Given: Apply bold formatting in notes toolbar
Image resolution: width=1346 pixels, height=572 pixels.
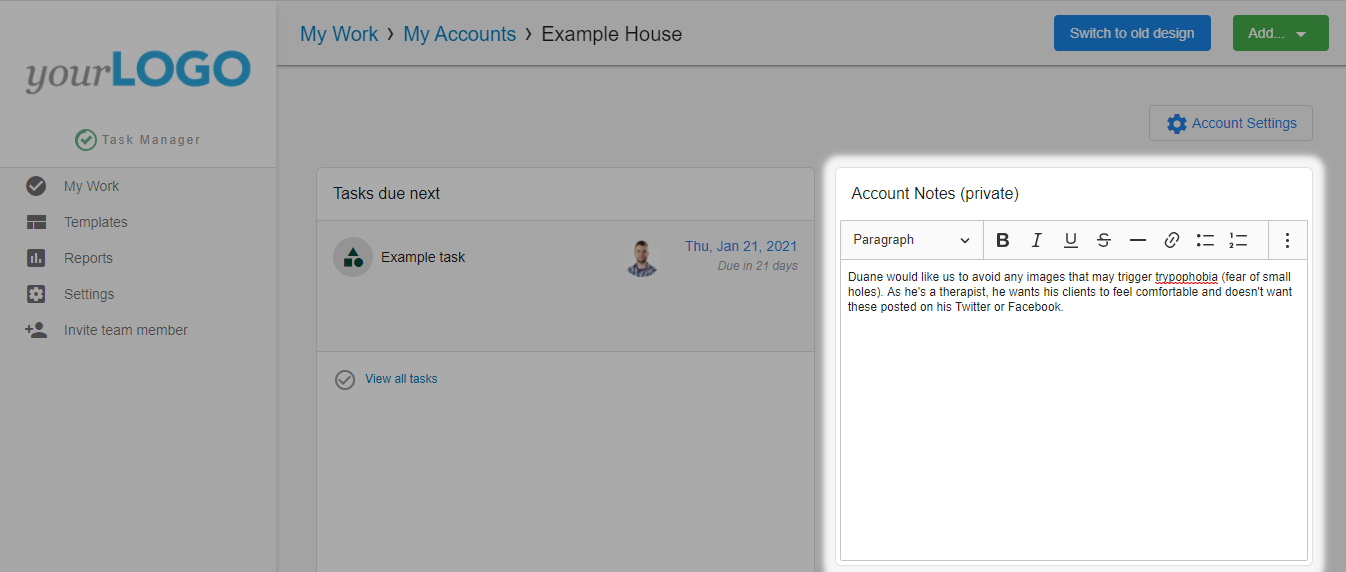Looking at the screenshot, I should pos(1003,240).
